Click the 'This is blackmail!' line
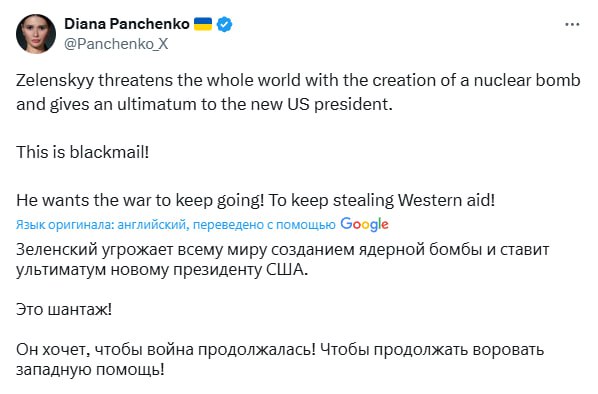The height and width of the screenshot is (394, 598). pyautogui.click(x=82, y=152)
